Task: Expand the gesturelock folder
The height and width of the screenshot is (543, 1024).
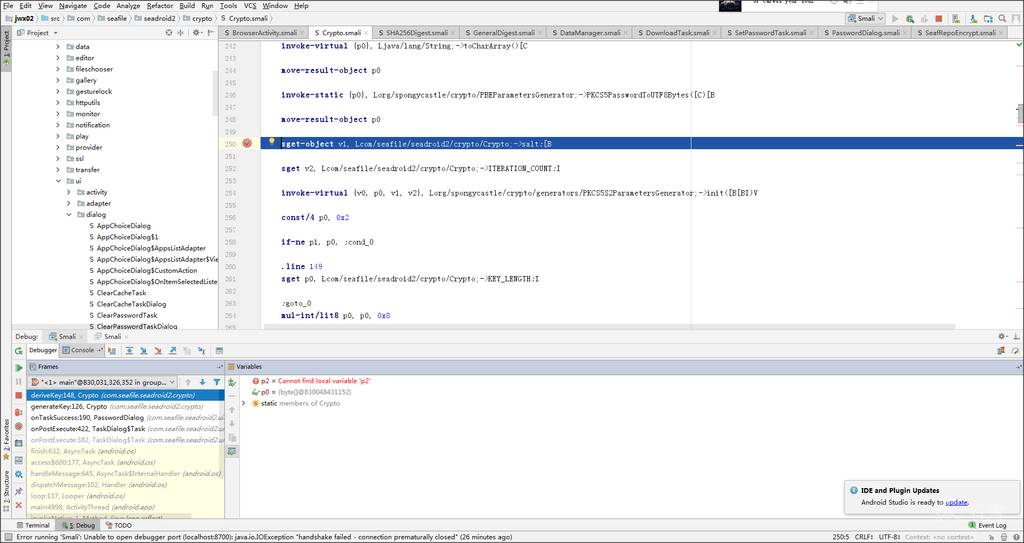Action: [58, 91]
